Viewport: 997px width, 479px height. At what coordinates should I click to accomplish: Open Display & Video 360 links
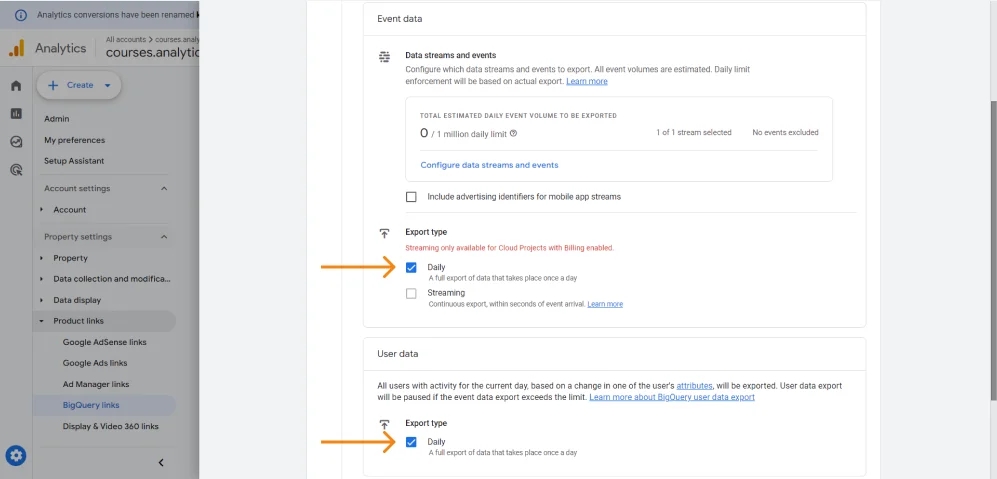[x=111, y=426]
